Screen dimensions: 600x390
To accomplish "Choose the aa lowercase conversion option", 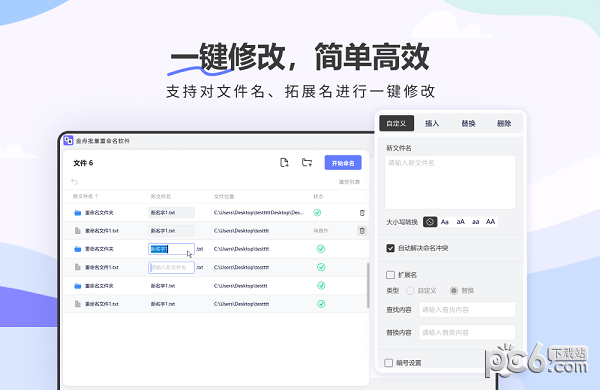I will click(x=476, y=222).
